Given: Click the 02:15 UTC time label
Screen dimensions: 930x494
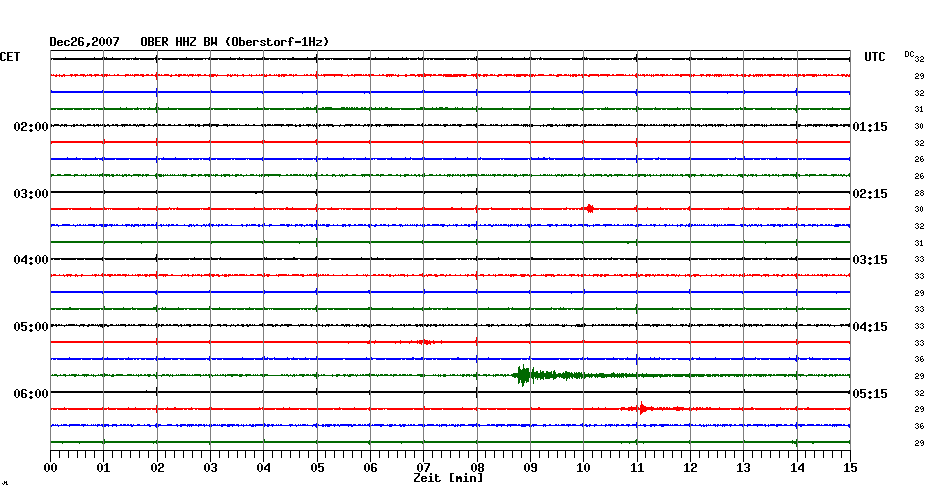Looking at the screenshot, I should [x=870, y=194].
